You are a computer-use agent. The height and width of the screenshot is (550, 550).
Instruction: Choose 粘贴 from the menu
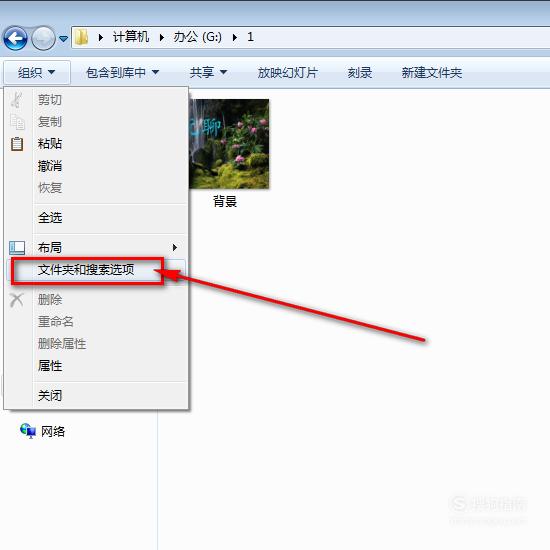coord(96,144)
